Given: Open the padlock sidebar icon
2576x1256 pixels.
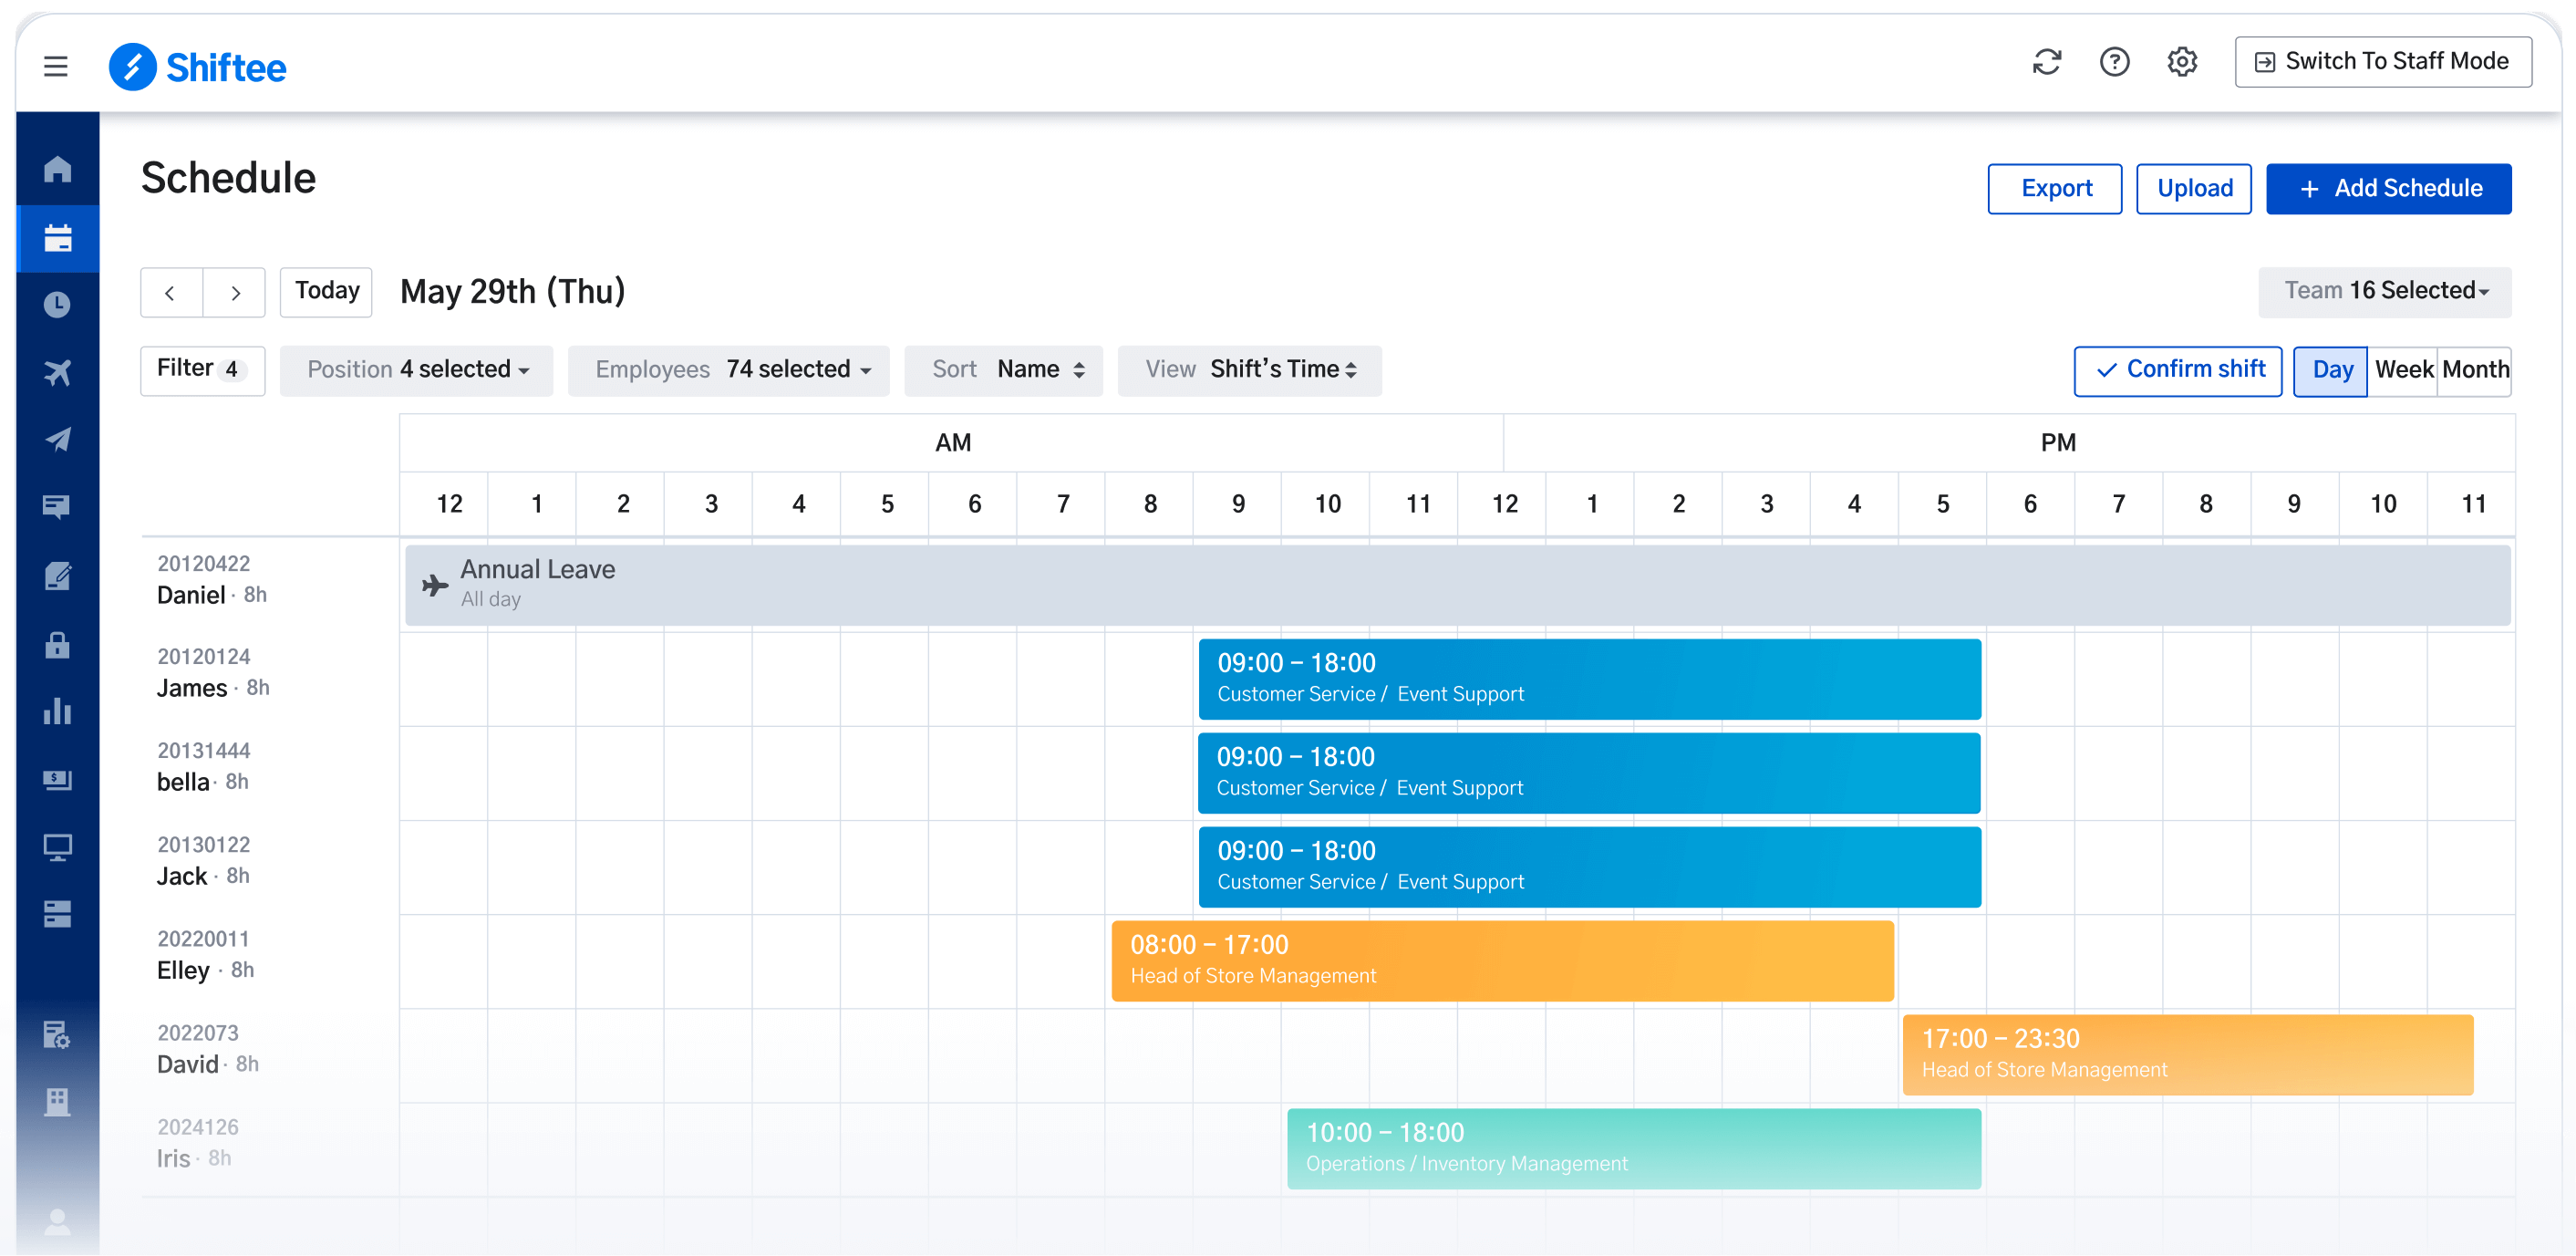Looking at the screenshot, I should tap(57, 644).
